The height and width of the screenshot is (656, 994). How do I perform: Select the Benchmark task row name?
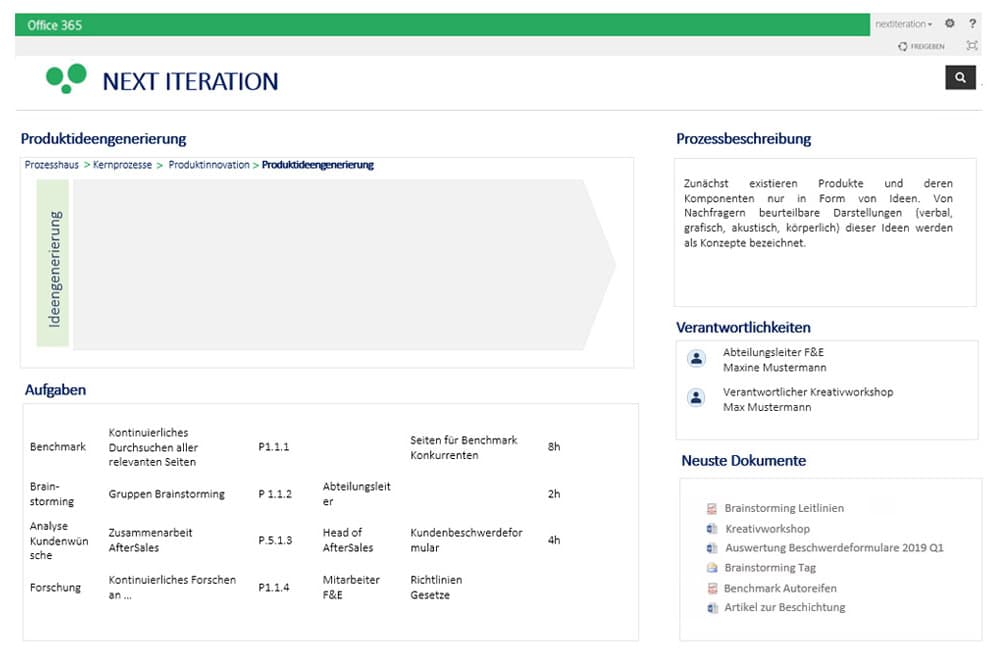[x=58, y=447]
